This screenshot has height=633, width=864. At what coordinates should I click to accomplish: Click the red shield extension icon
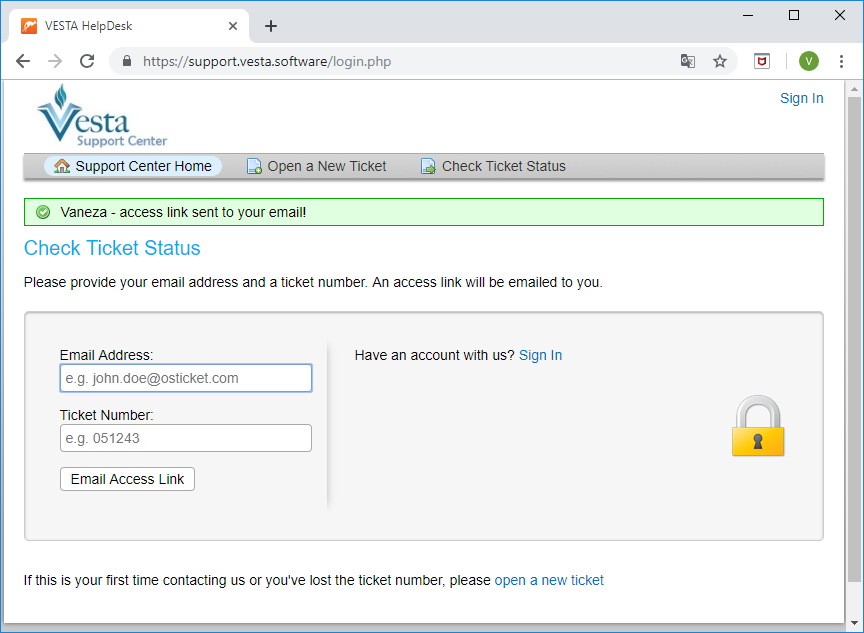[762, 61]
